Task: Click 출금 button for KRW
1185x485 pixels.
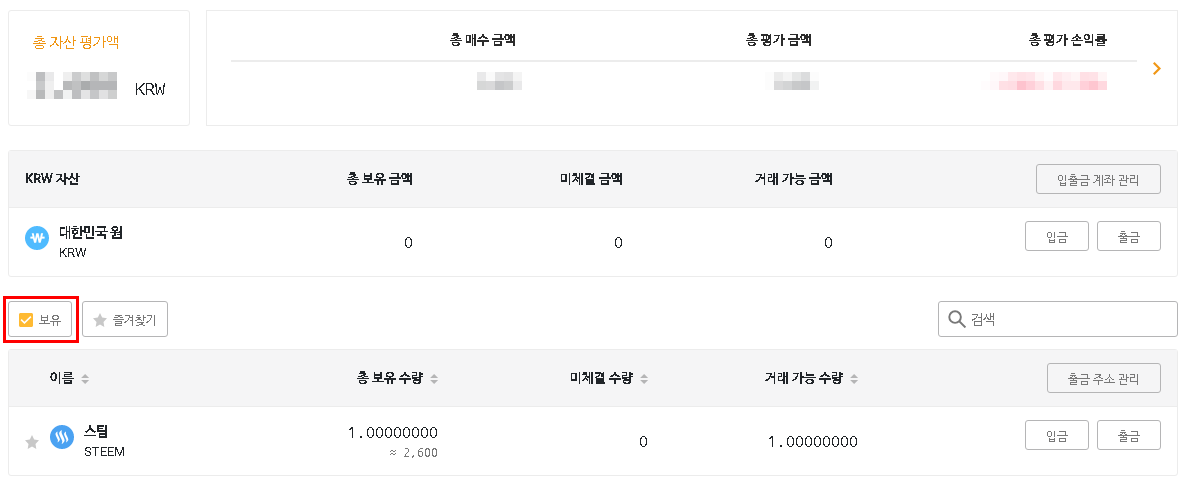Action: click(x=1128, y=236)
